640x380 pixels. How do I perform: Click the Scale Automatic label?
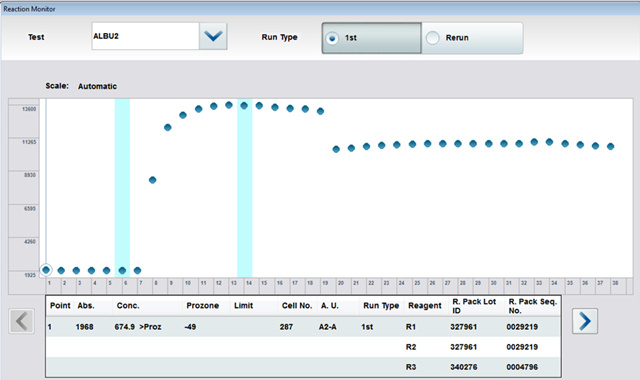click(x=81, y=86)
